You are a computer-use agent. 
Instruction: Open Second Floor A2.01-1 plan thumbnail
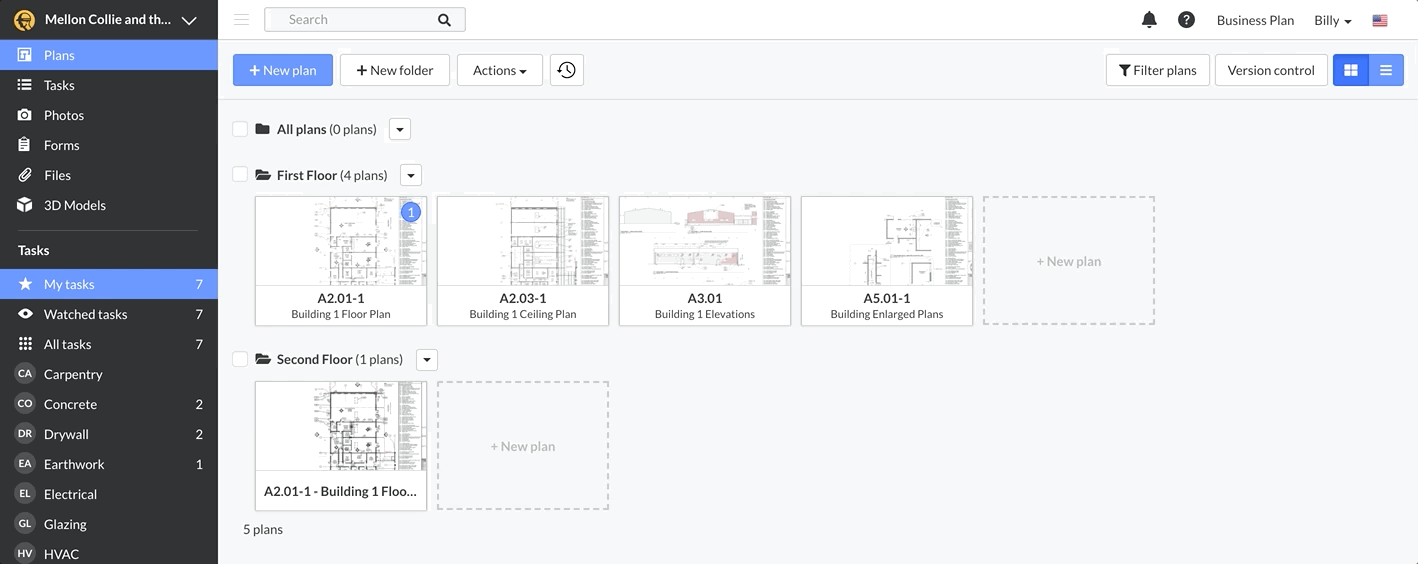[x=341, y=445]
